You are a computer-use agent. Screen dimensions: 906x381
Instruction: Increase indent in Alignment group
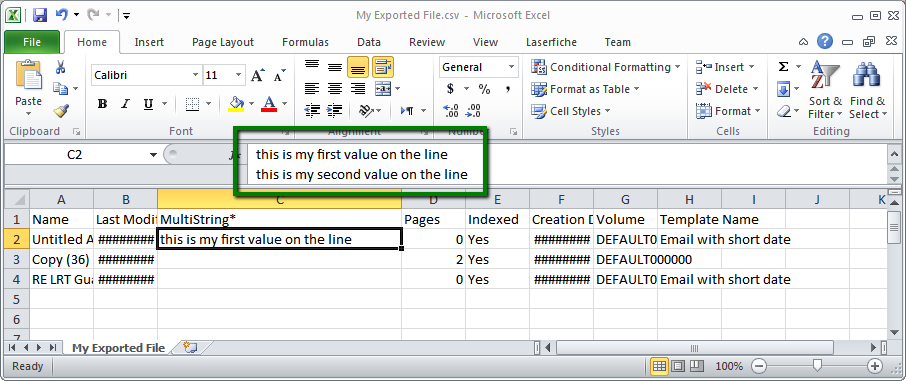(335, 110)
